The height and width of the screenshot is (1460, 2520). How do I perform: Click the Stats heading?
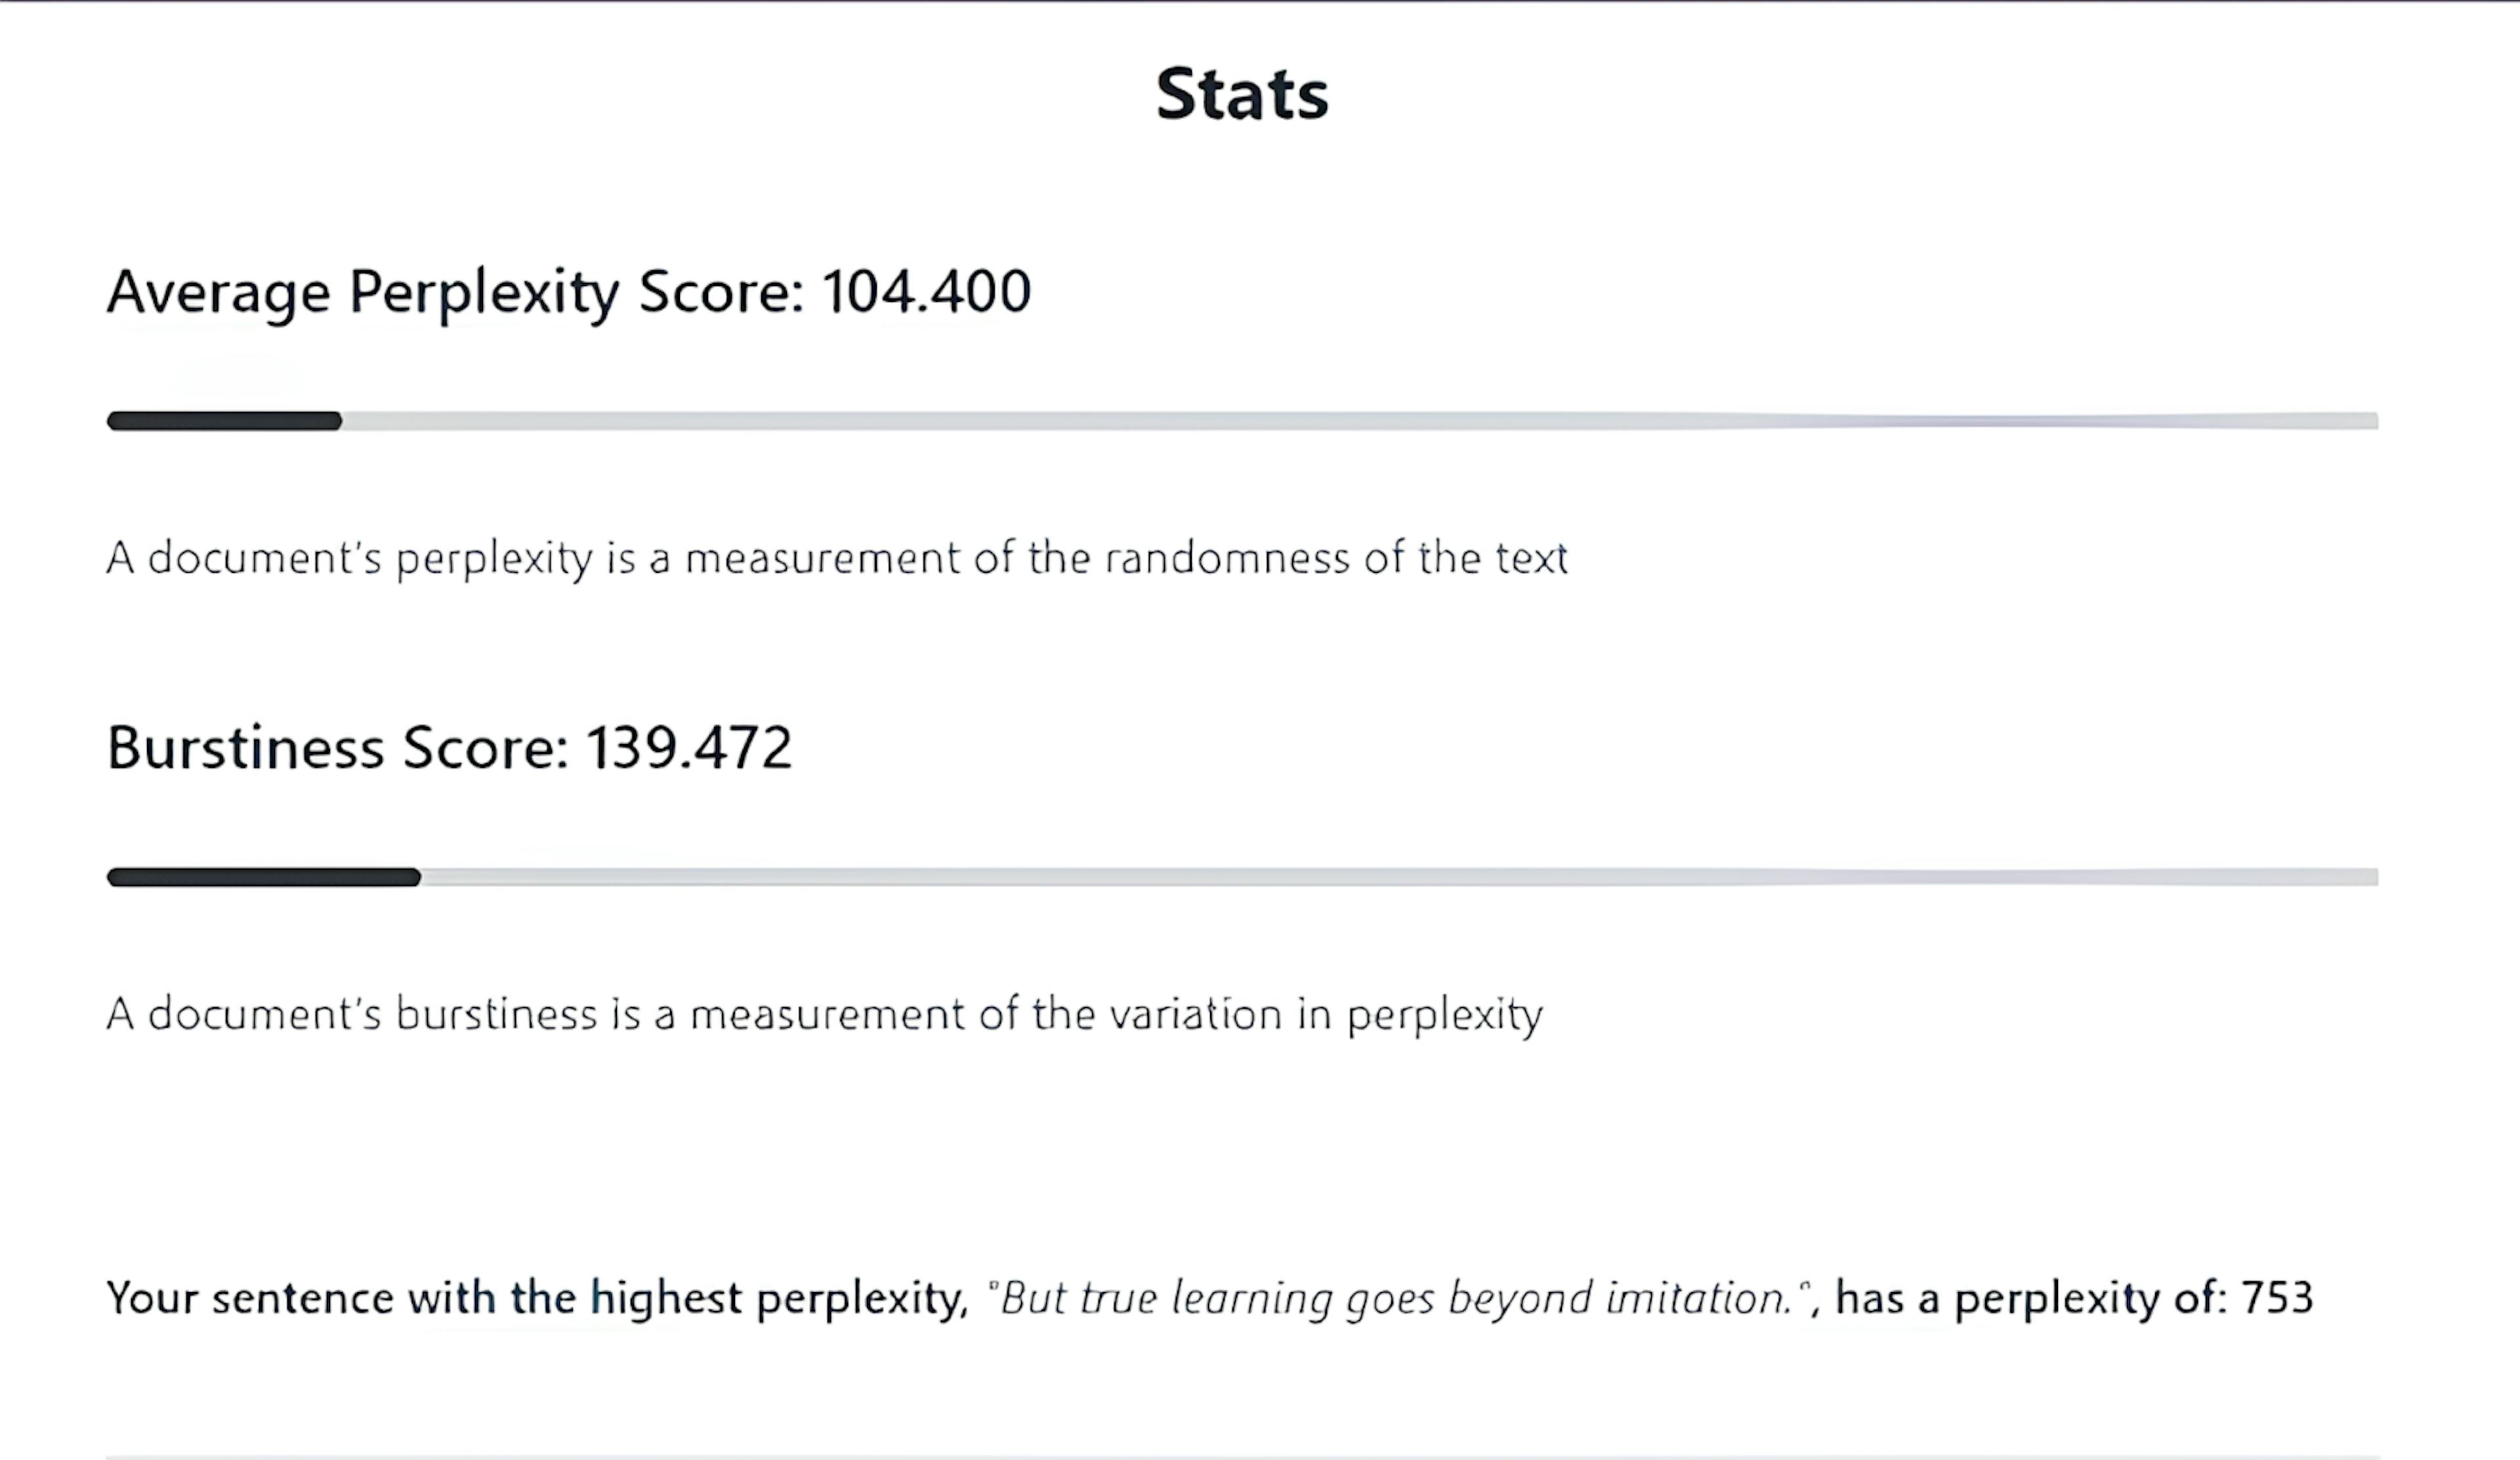(x=1242, y=94)
